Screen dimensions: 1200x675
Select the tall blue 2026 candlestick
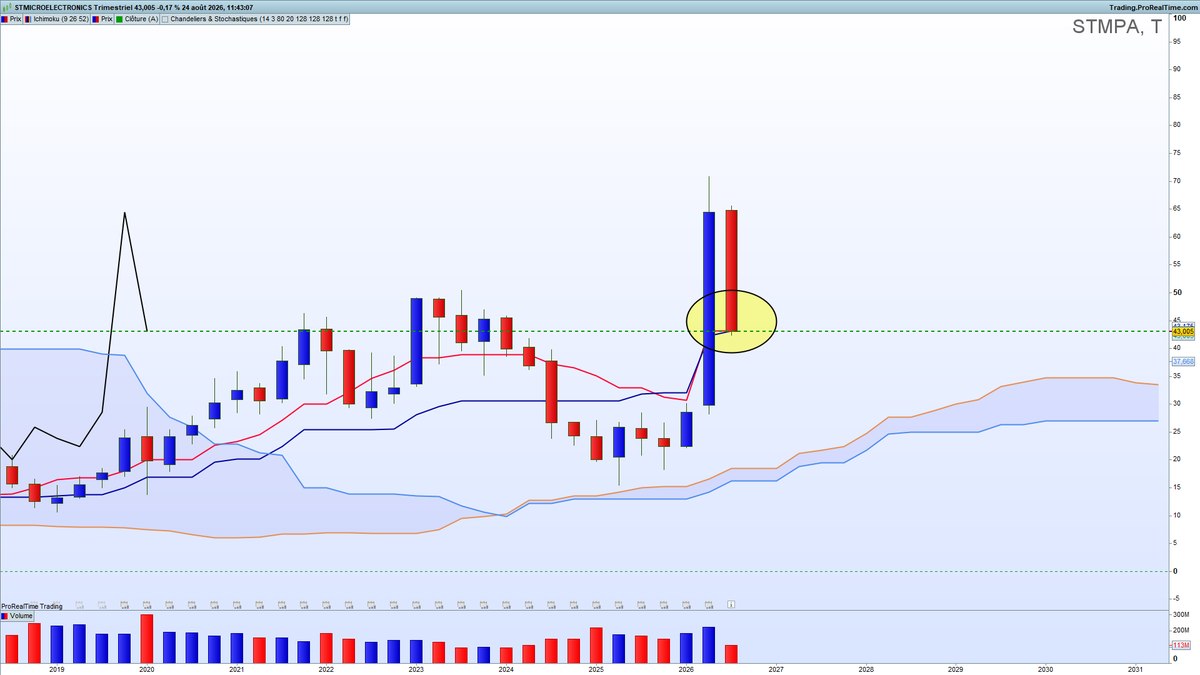(x=709, y=308)
